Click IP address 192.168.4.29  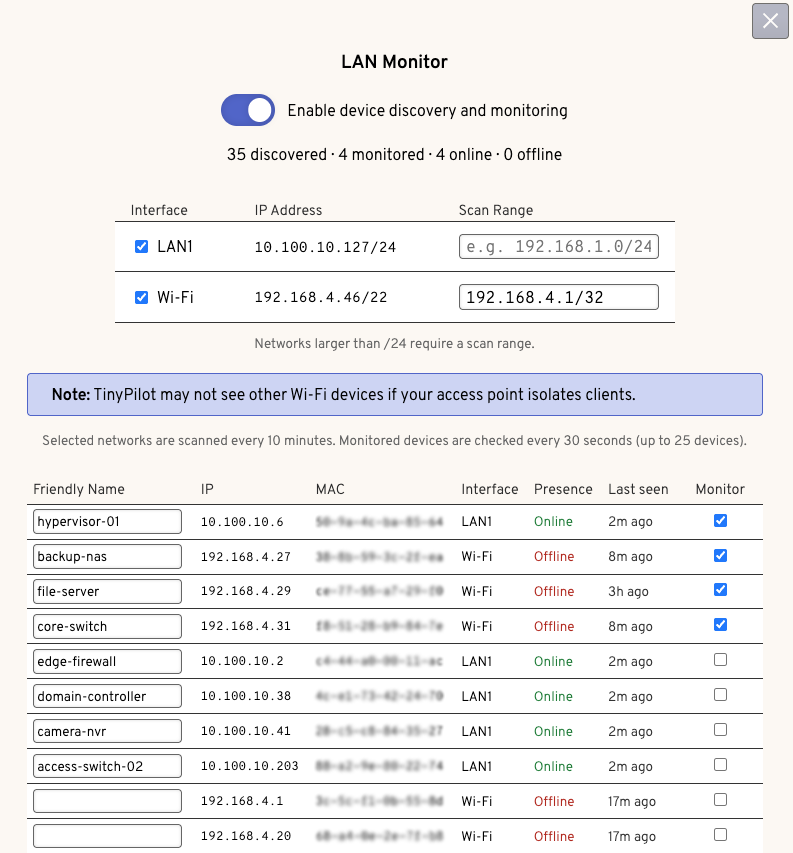246,591
